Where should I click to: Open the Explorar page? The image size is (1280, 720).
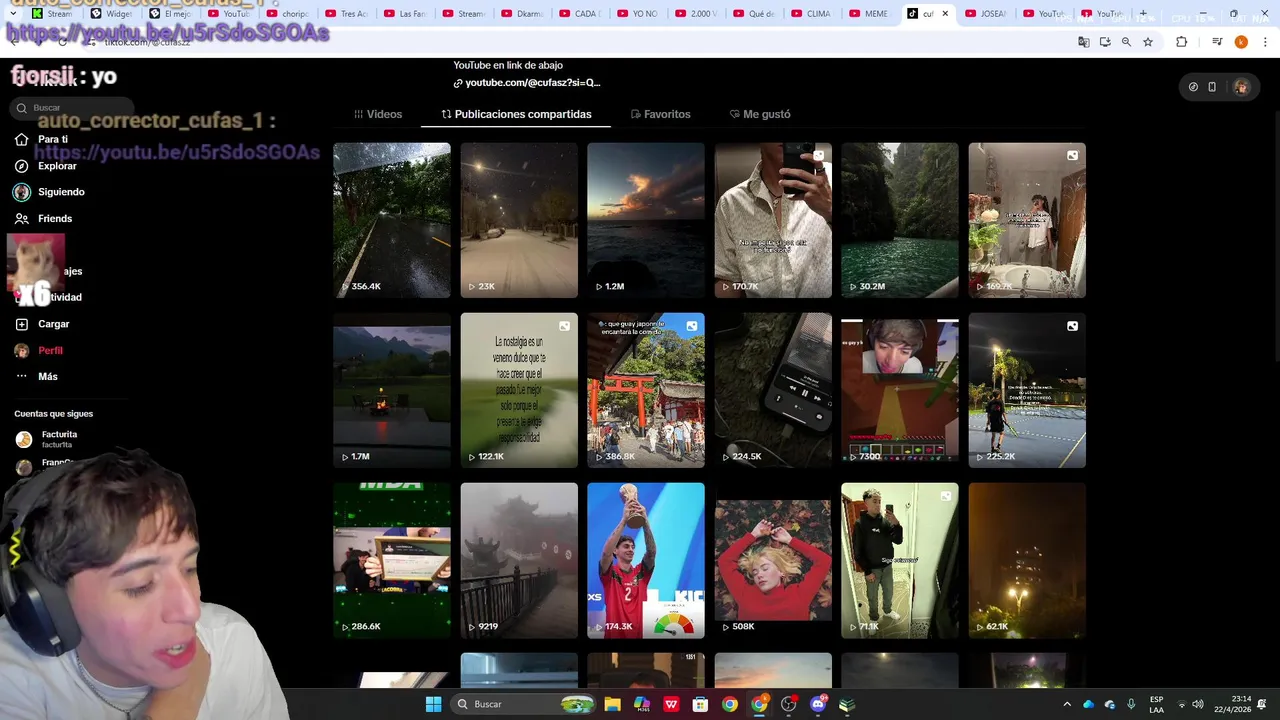tap(57, 166)
